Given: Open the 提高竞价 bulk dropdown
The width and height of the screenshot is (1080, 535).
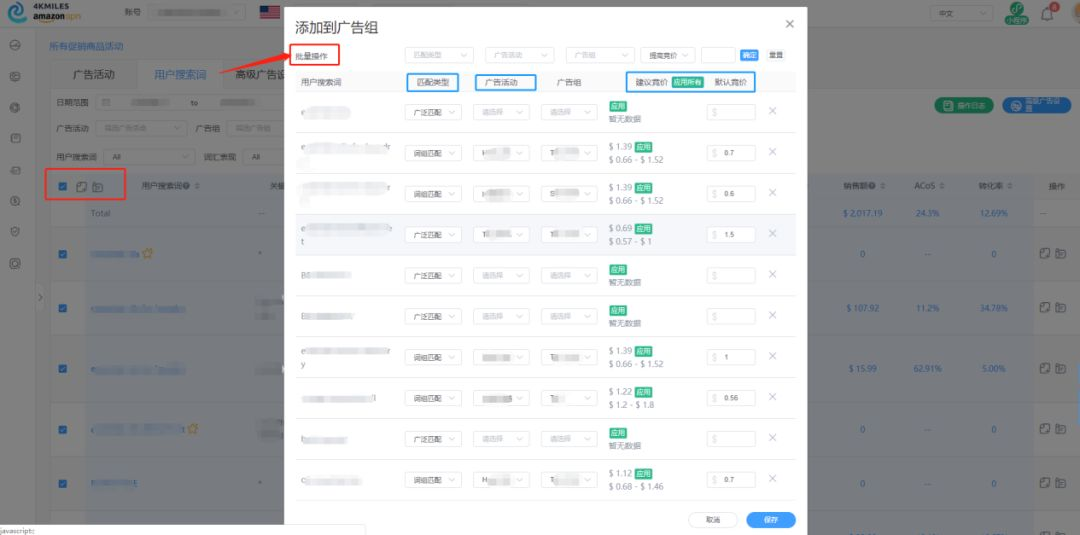Looking at the screenshot, I should click(x=667, y=55).
